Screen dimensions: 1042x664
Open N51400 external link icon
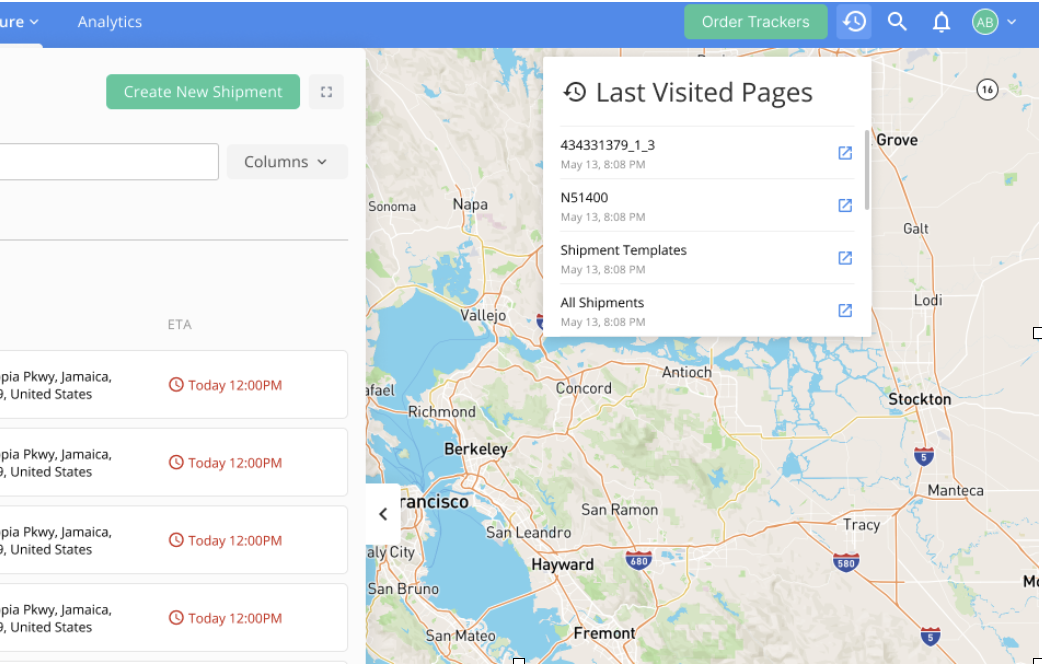845,205
